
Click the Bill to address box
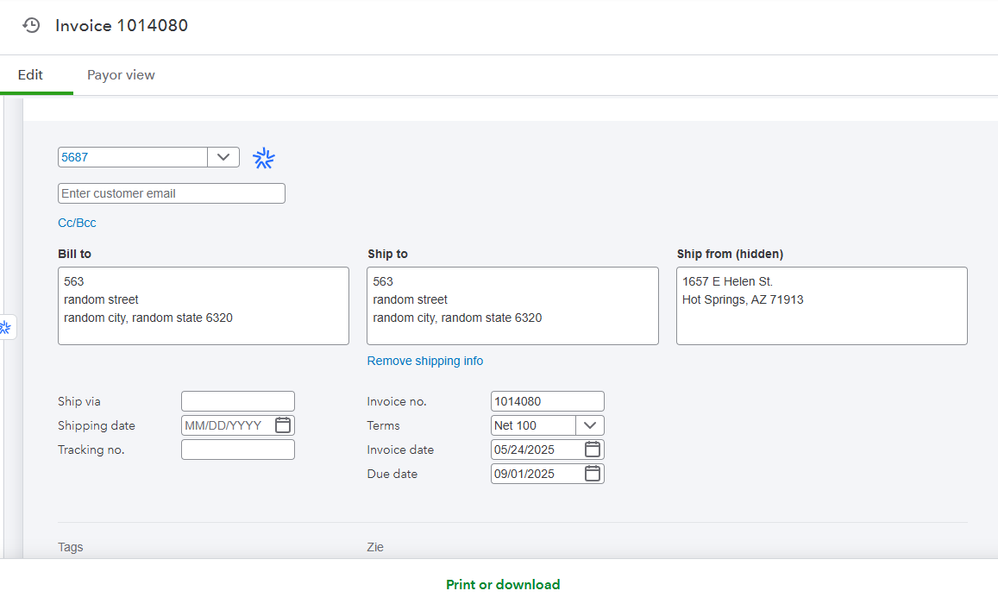203,305
